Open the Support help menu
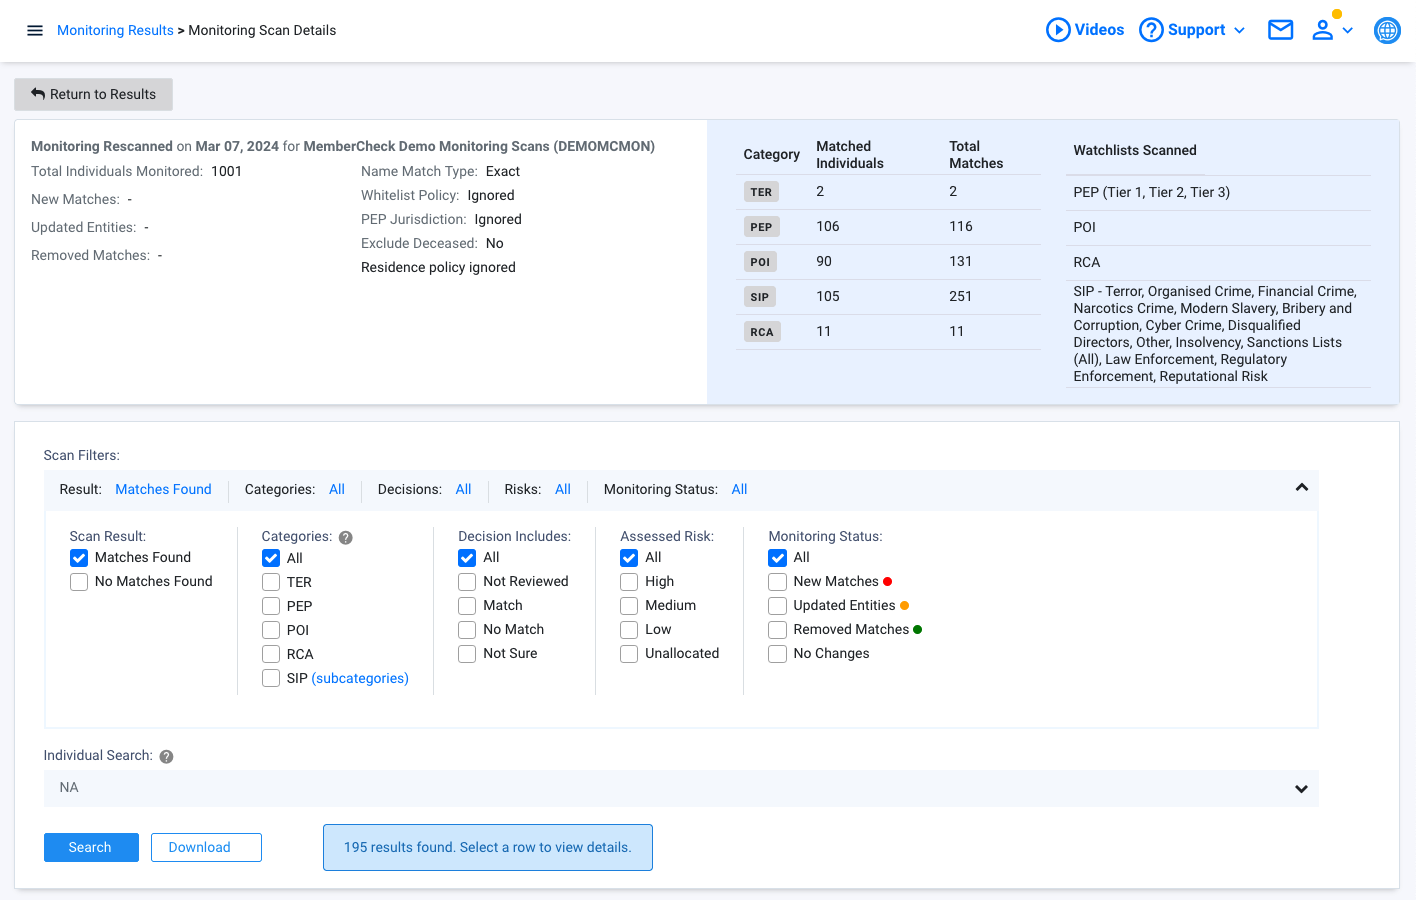Image resolution: width=1416 pixels, height=900 pixels. click(x=1192, y=30)
